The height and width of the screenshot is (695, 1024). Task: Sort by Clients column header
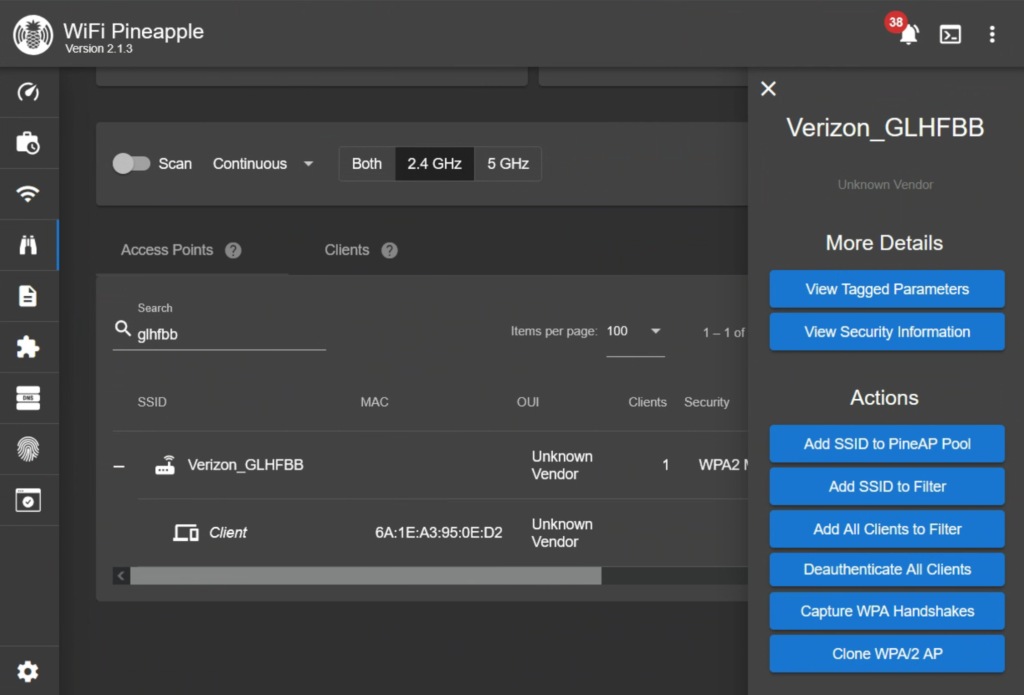point(647,402)
